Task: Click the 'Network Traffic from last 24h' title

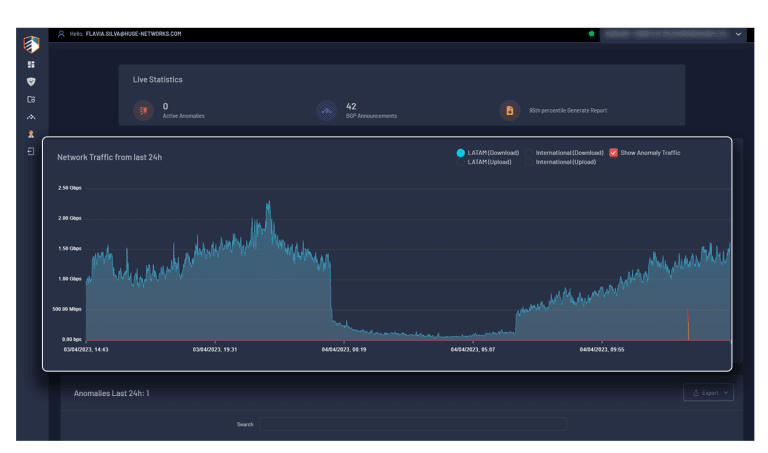Action: click(110, 157)
